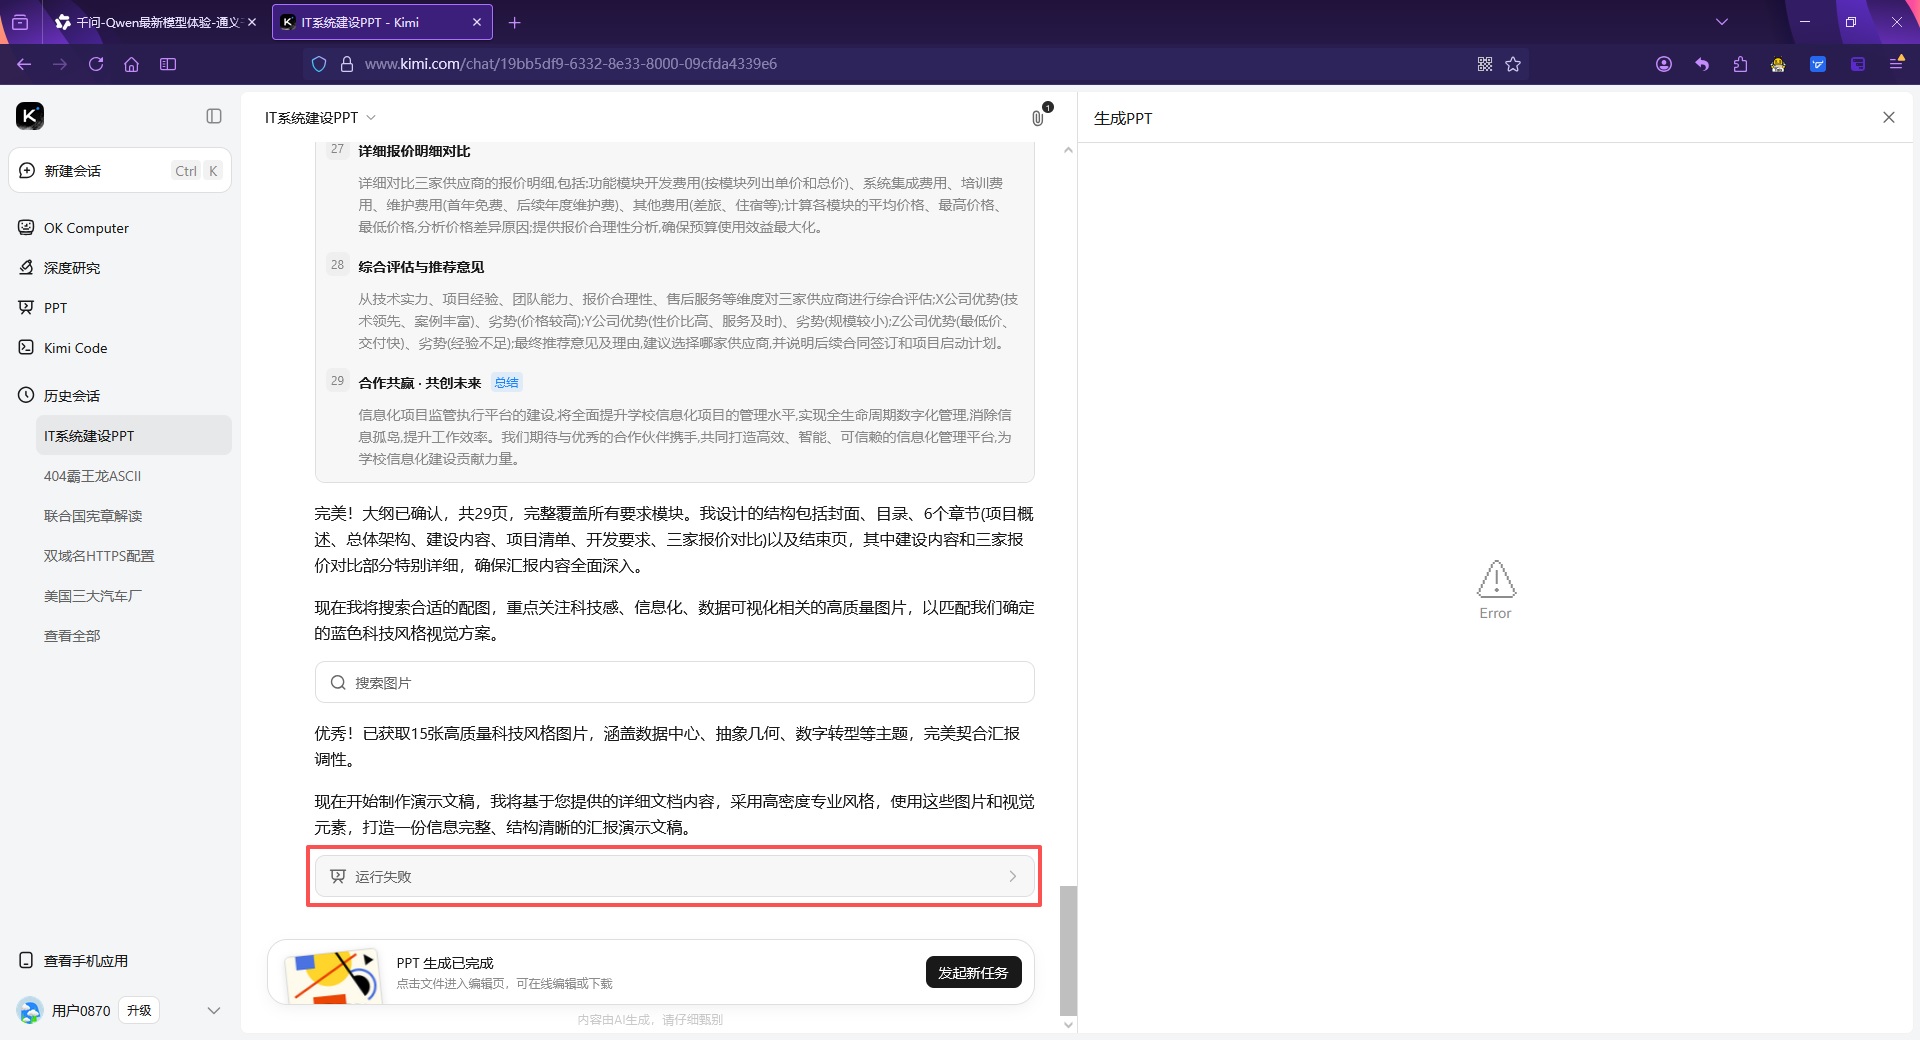Viewport: 1920px width, 1040px height.
Task: Click the 查看全部 link in the sidebar
Action: click(71, 635)
